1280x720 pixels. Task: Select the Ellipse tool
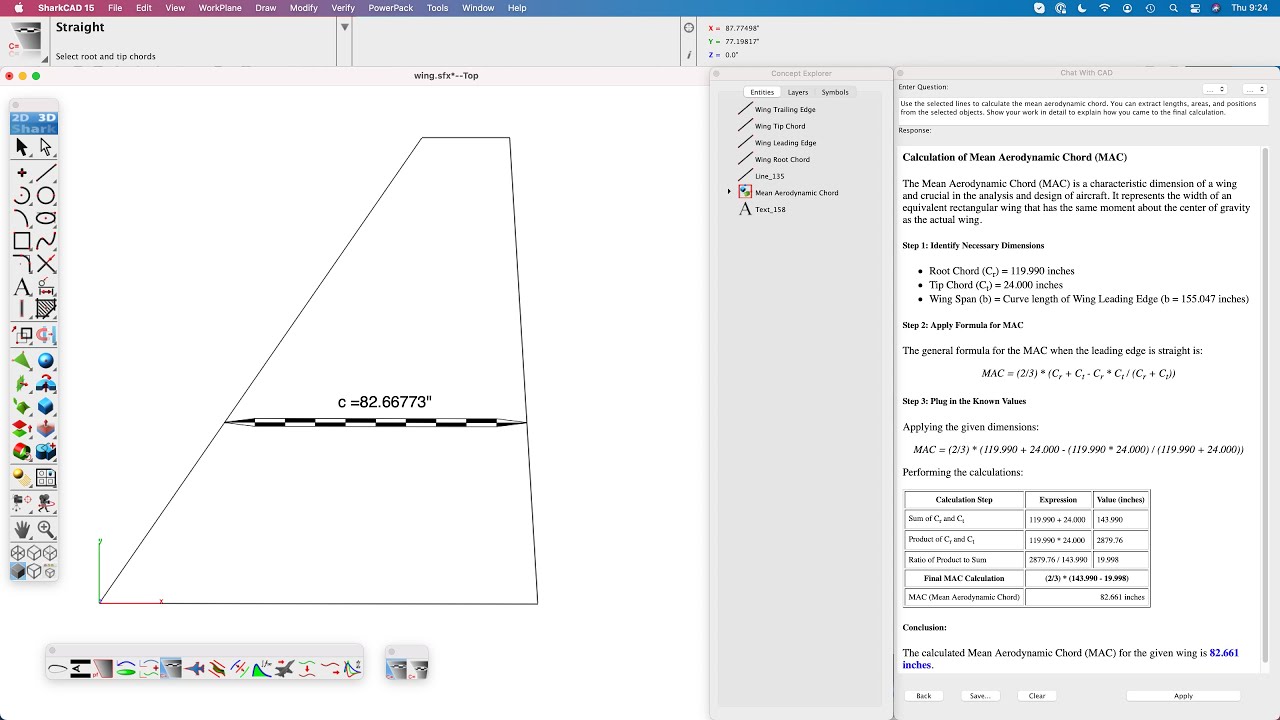pos(46,219)
